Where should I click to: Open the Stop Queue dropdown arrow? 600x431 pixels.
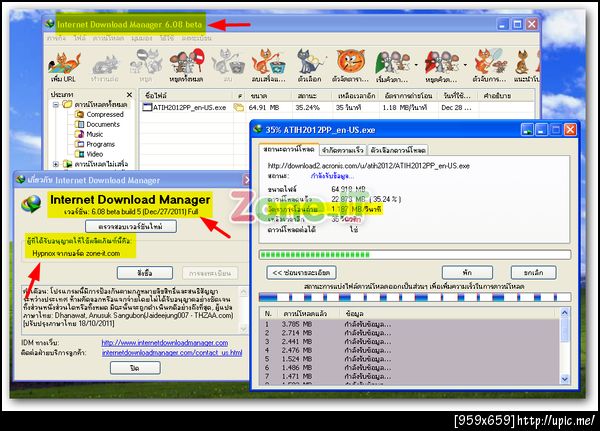[465, 65]
